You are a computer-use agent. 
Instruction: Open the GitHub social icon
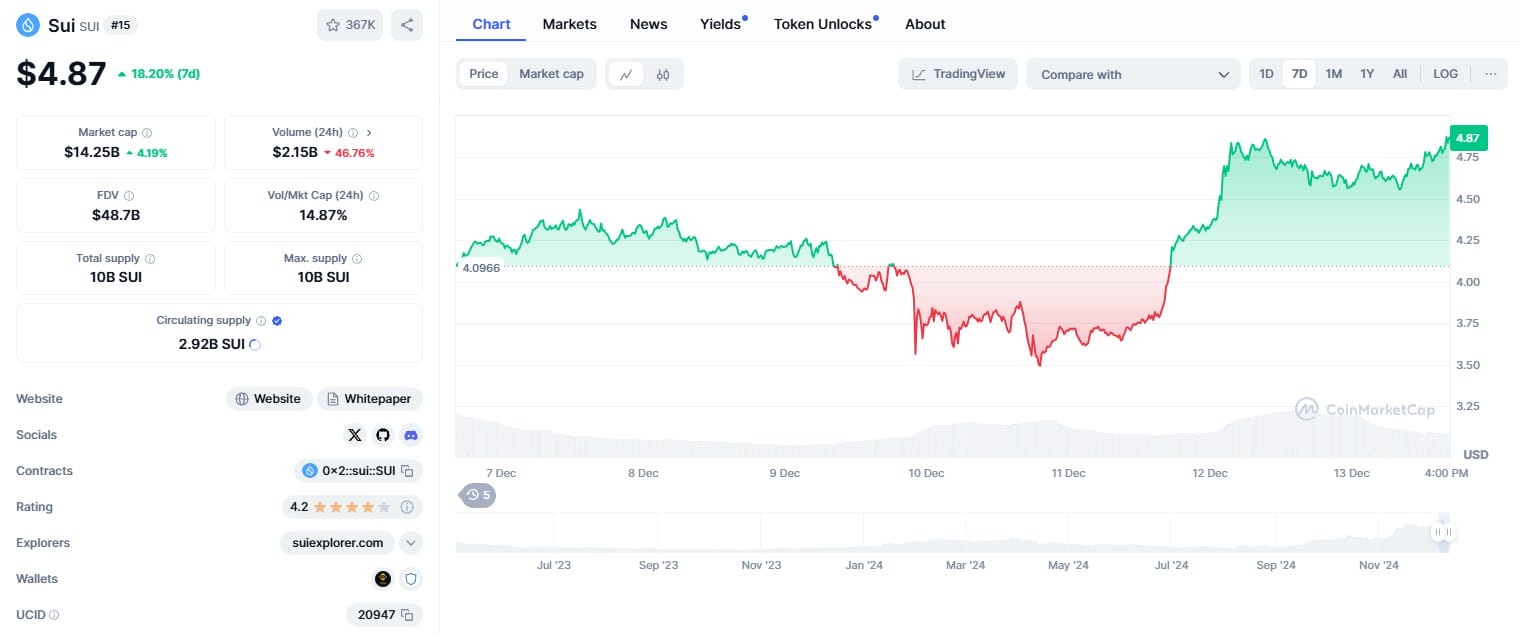point(383,435)
